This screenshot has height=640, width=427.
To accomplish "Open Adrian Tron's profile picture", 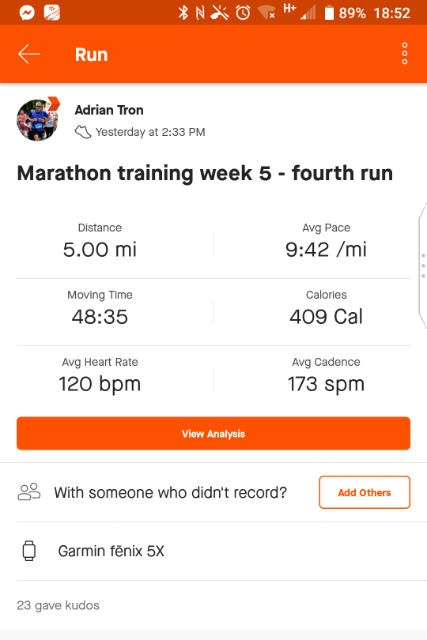I will click(37, 120).
